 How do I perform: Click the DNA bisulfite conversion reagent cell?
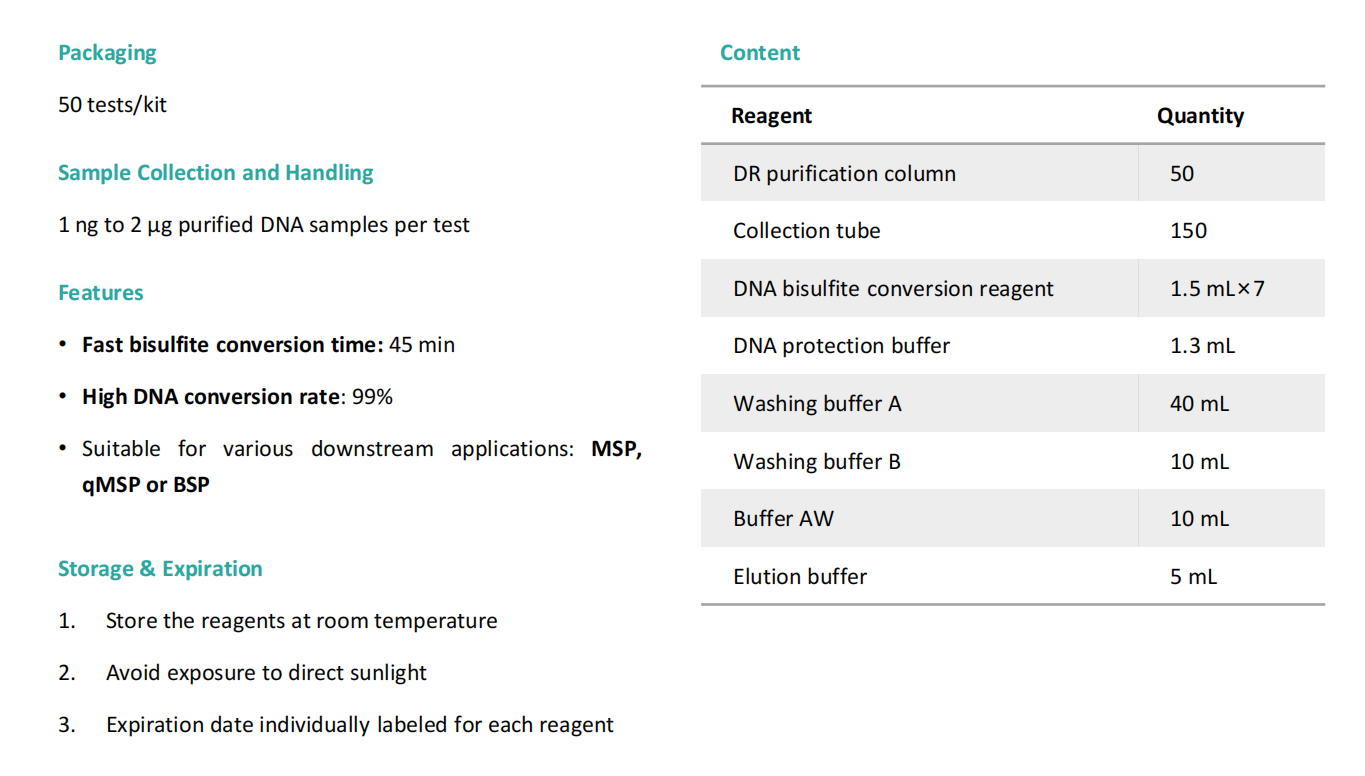893,289
